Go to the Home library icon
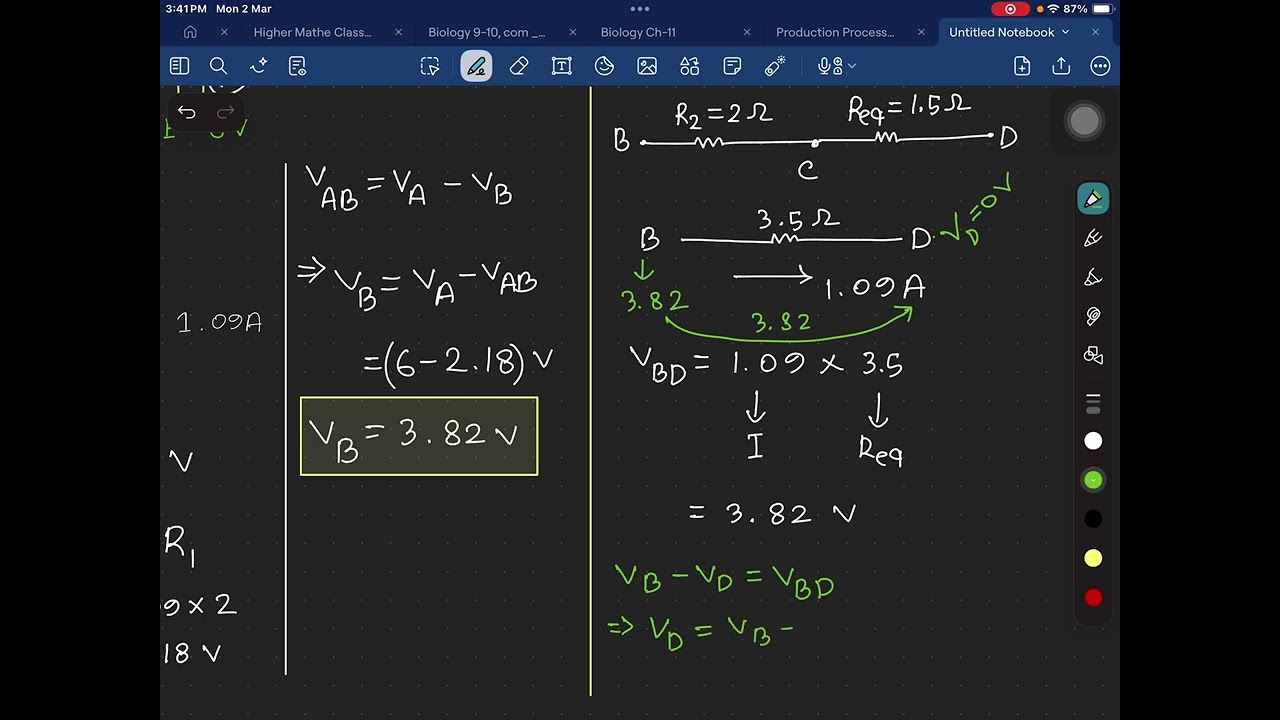The height and width of the screenshot is (720, 1280). coord(190,32)
